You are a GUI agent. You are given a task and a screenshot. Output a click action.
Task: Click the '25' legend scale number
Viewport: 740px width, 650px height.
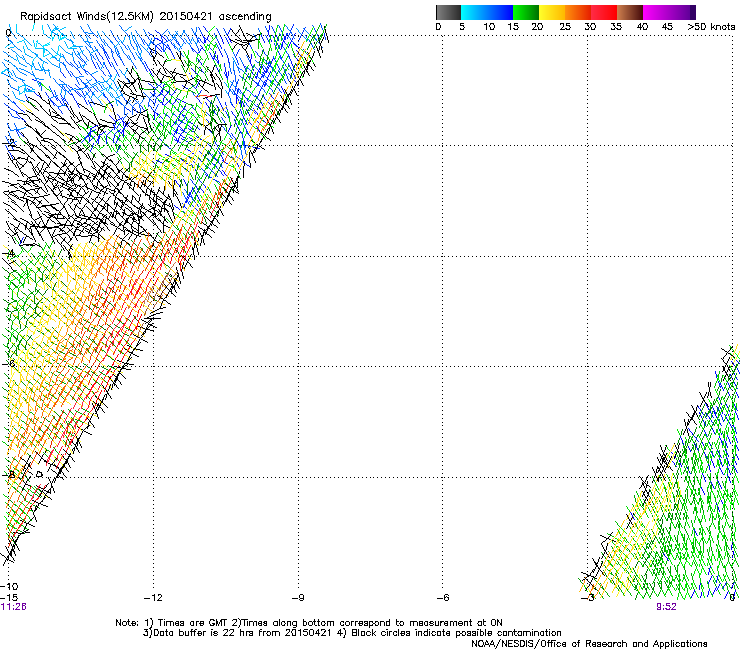[x=565, y=27]
